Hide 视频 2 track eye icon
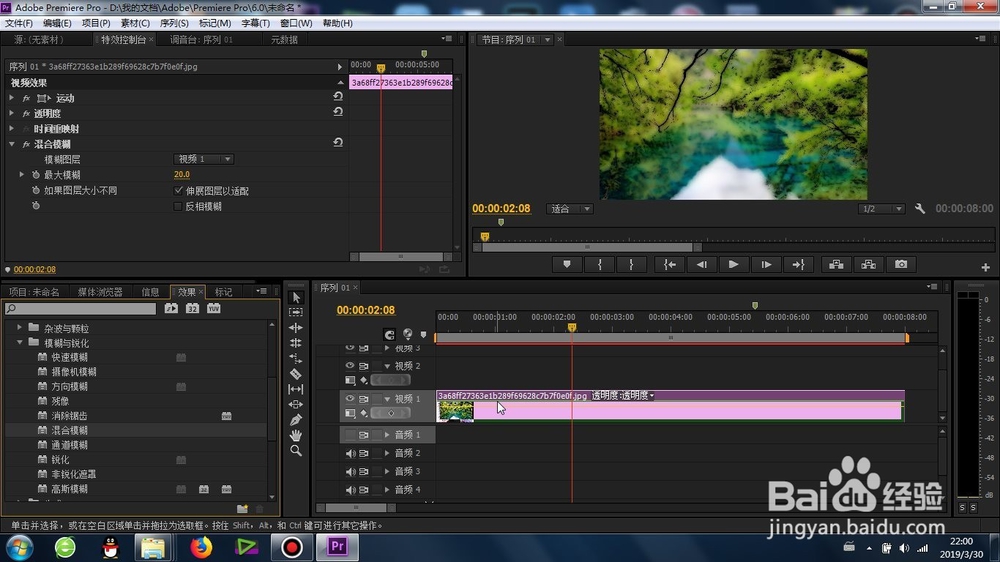This screenshot has width=1000, height=562. click(x=349, y=366)
